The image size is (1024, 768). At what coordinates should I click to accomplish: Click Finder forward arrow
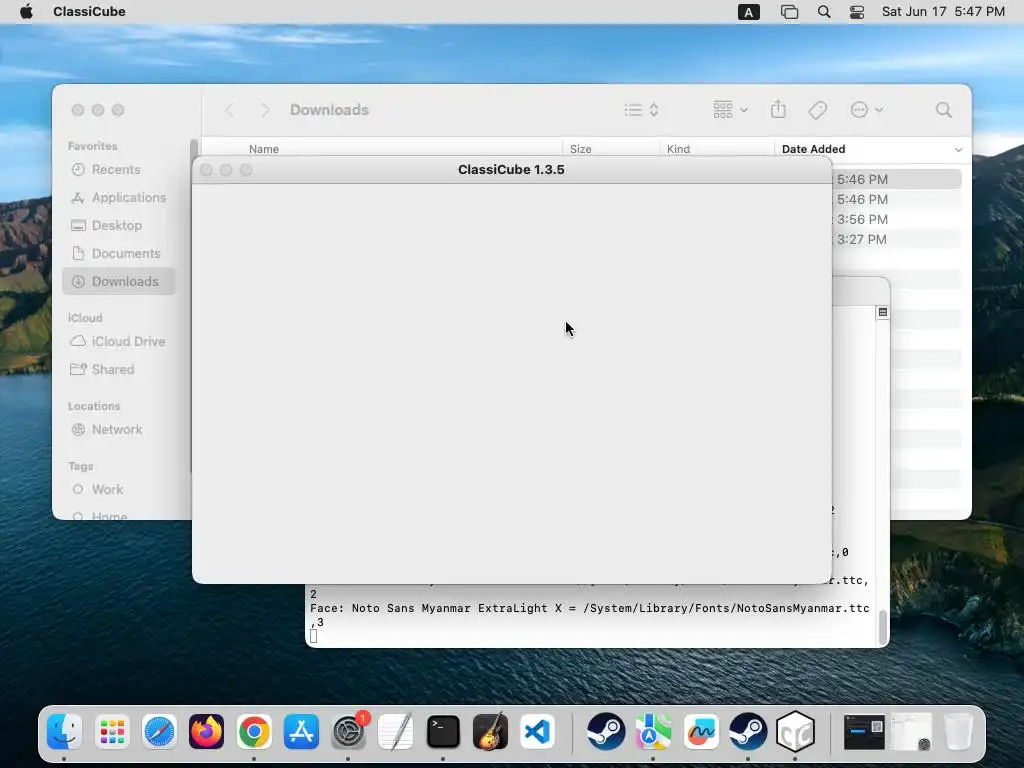point(264,110)
